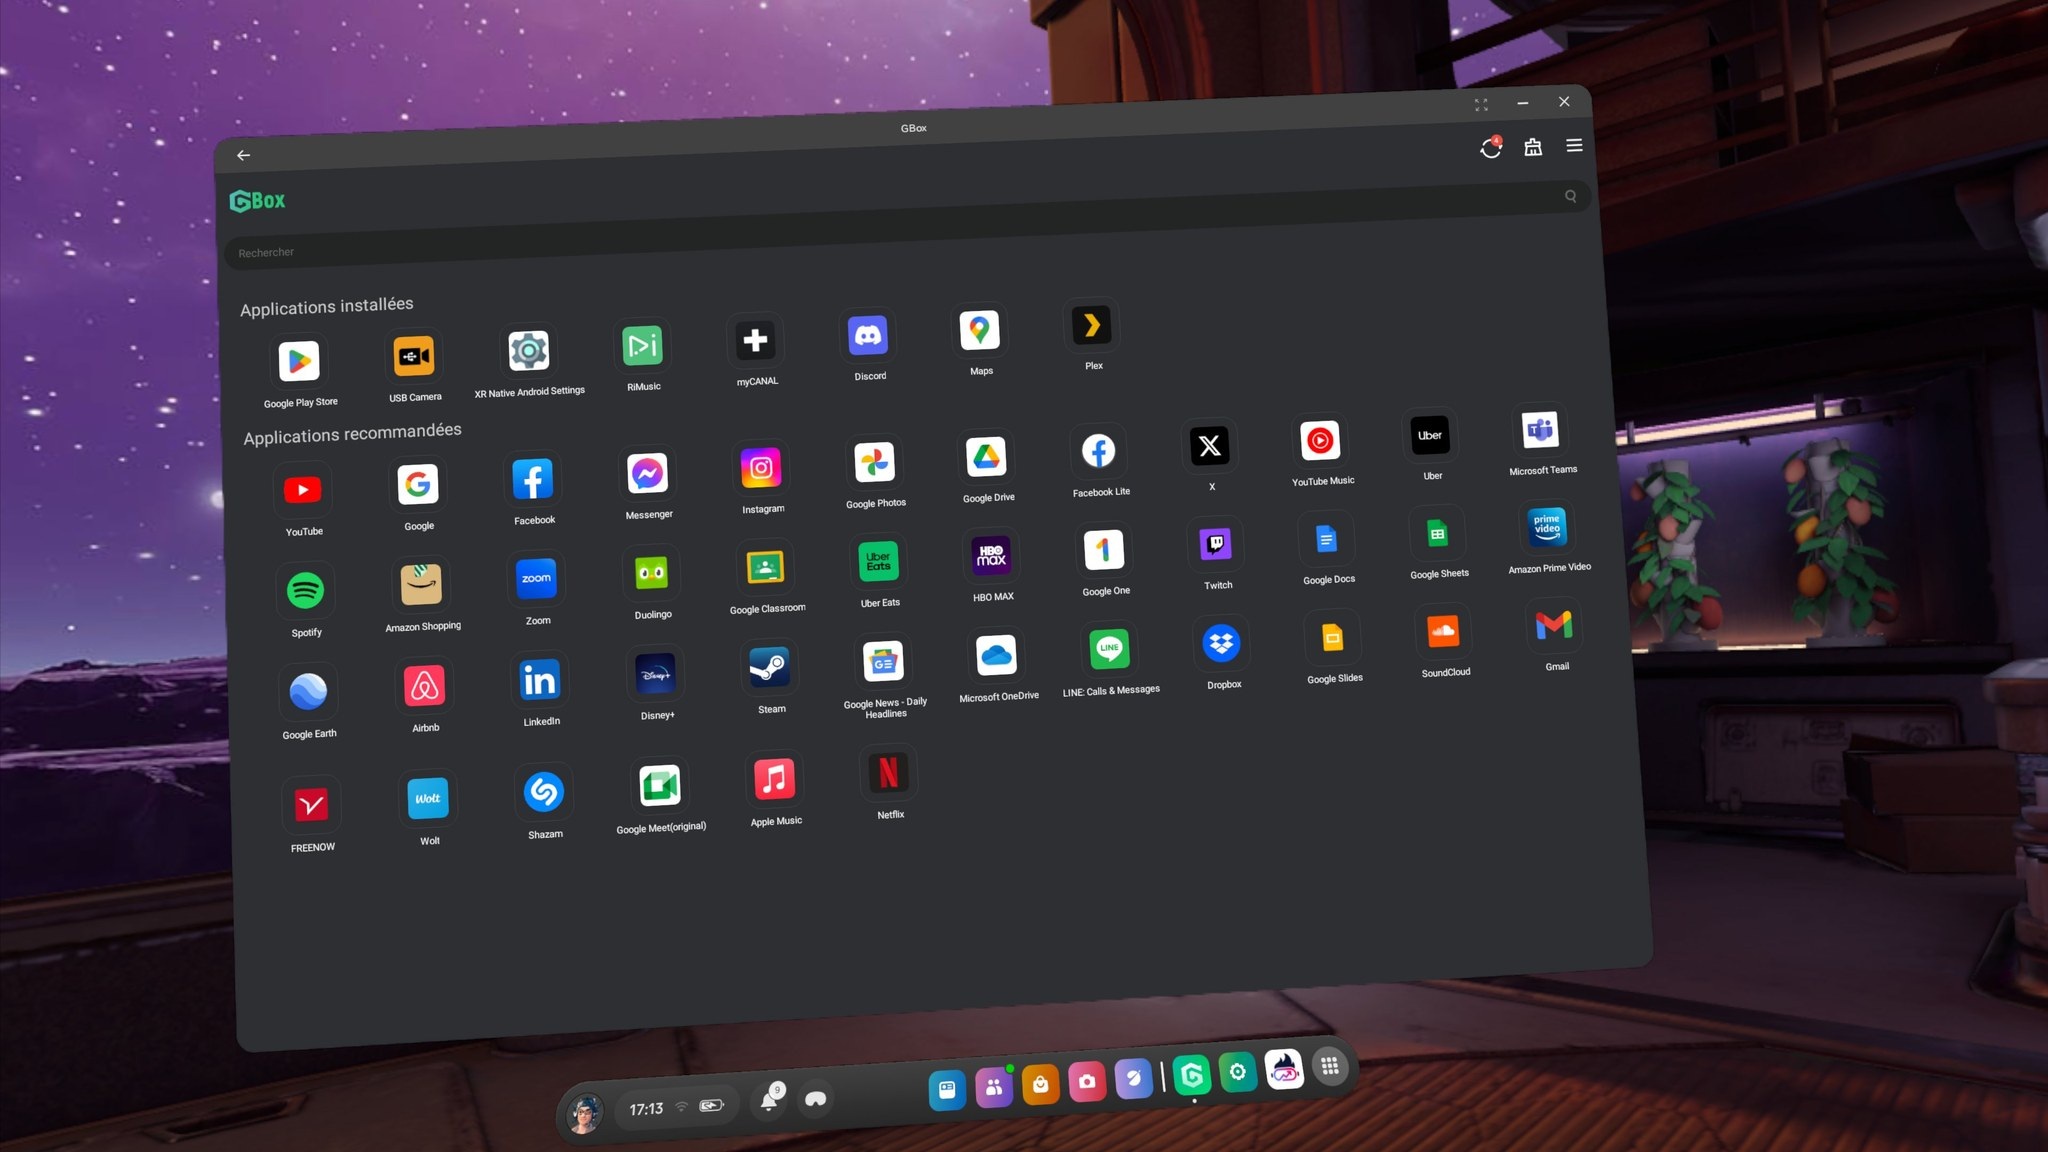Open the Wolt app
Viewport: 2048px width, 1152px height.
428,798
